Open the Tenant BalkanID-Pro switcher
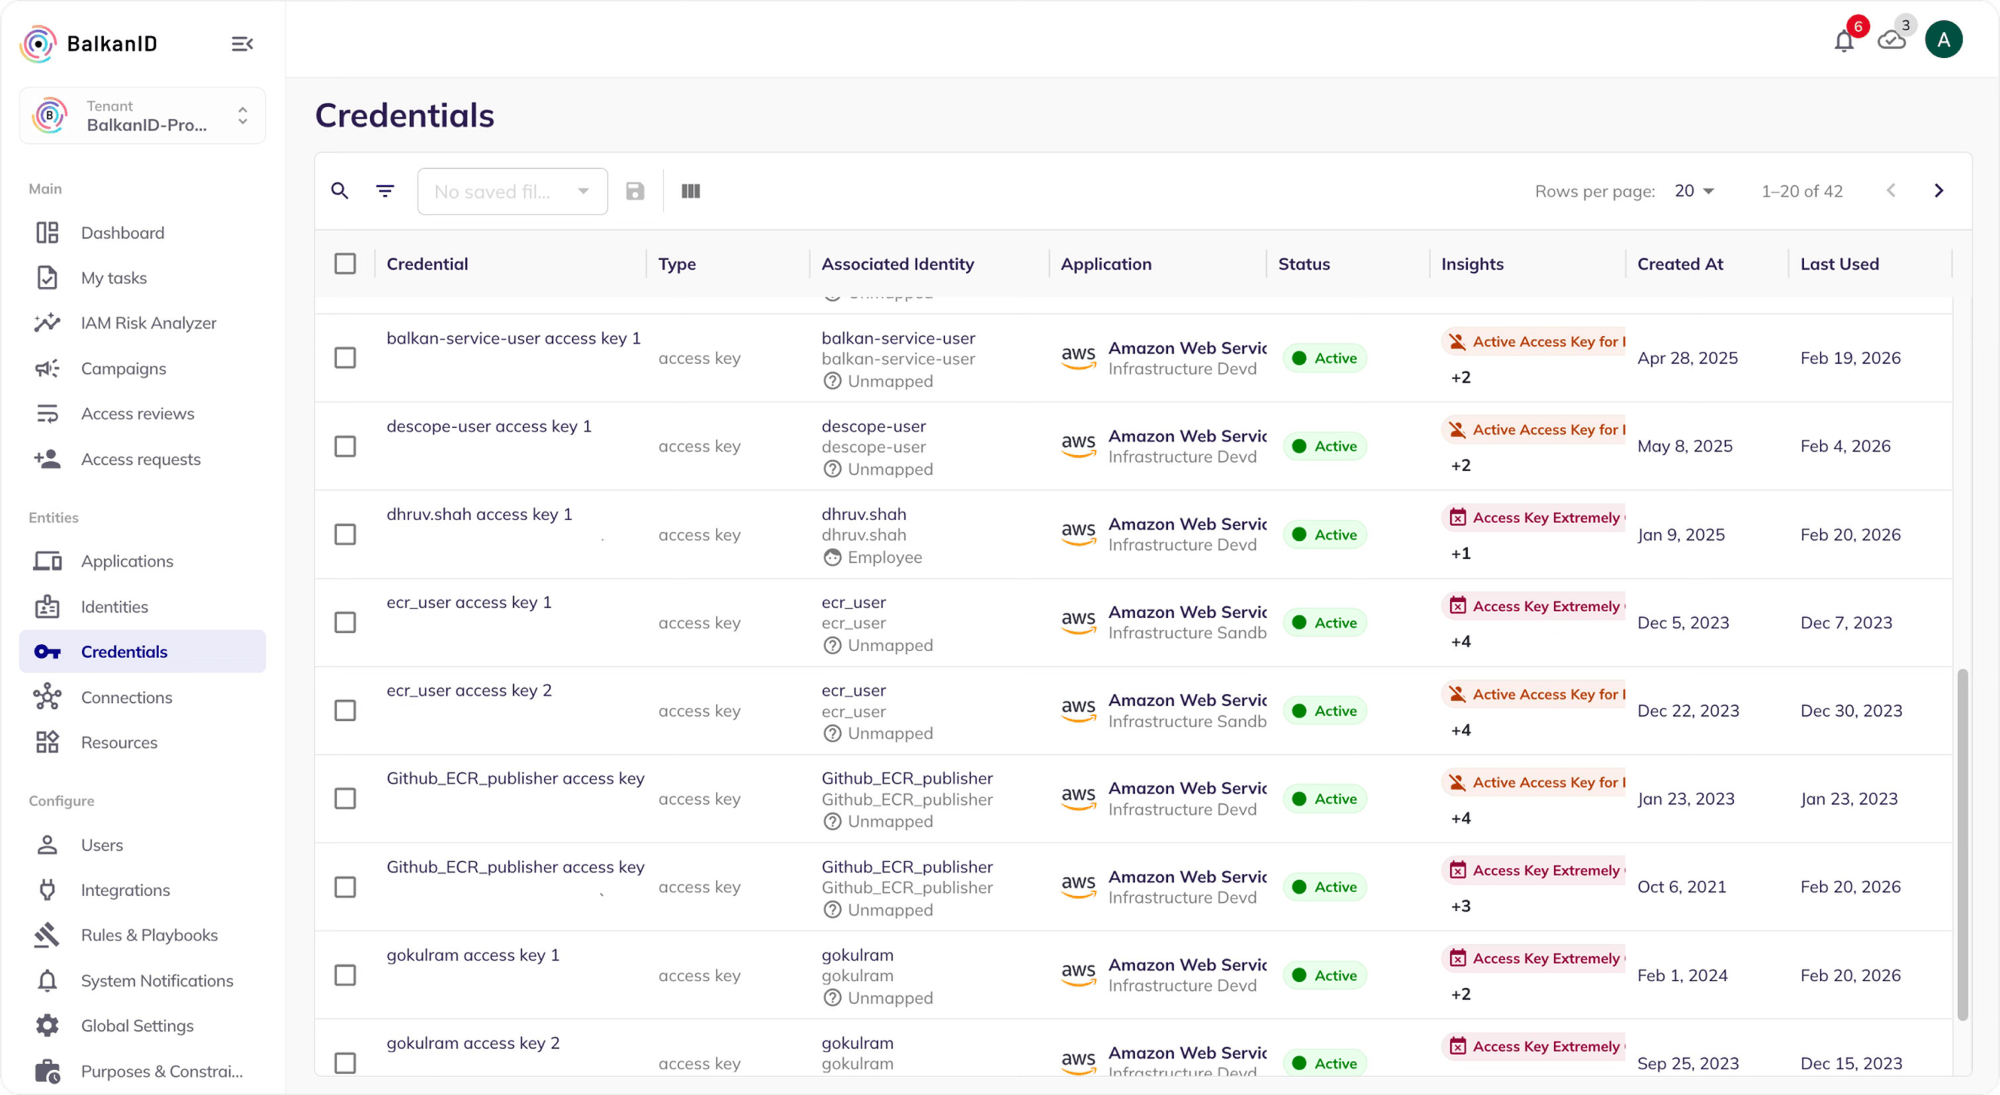The height and width of the screenshot is (1095, 2000). click(142, 116)
